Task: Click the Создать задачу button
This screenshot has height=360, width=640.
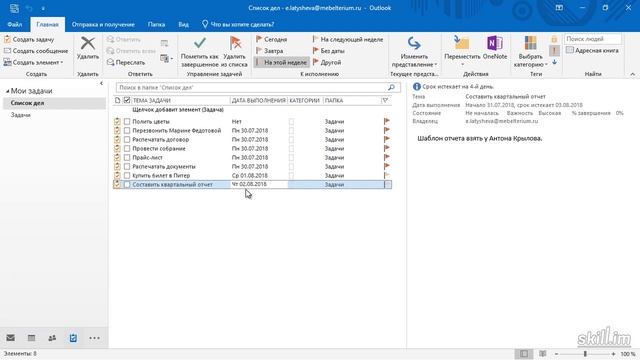Action: click(29, 40)
